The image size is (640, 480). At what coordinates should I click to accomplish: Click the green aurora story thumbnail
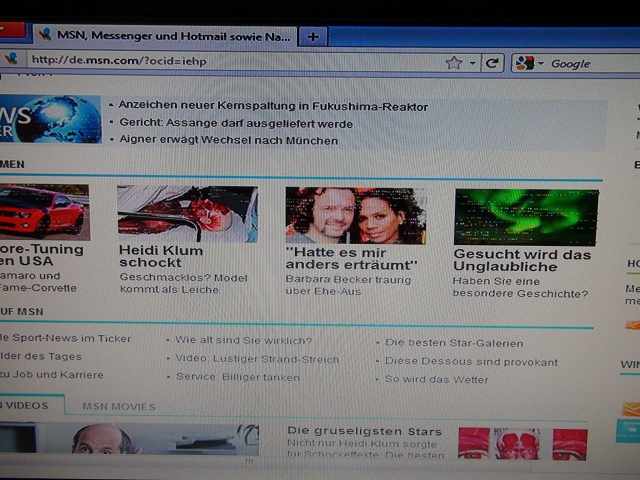coord(526,217)
